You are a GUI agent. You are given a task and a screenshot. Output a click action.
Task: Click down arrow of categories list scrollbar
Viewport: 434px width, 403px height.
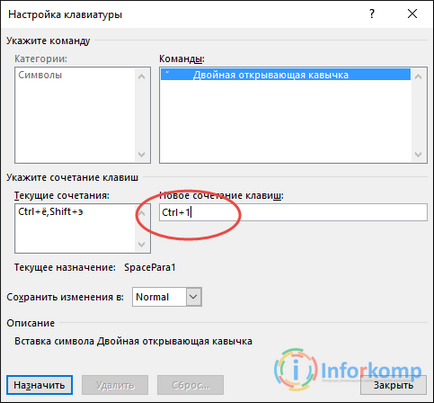pyautogui.click(x=142, y=155)
